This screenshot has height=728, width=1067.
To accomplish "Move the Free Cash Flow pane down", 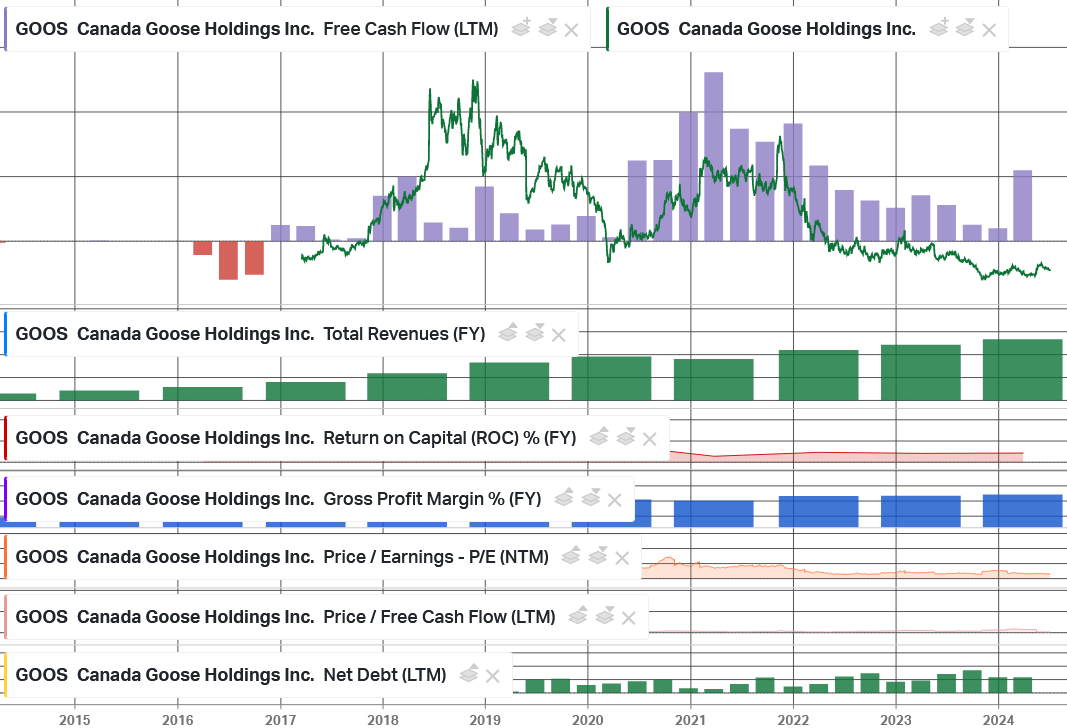I will coord(548,29).
